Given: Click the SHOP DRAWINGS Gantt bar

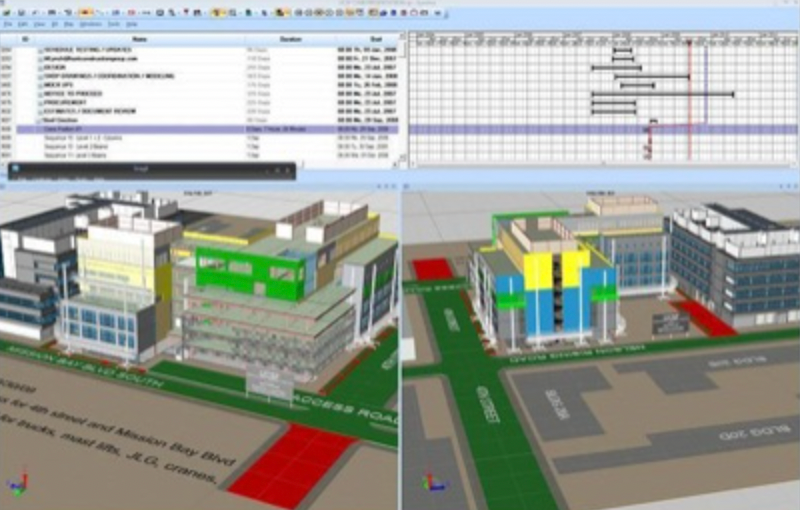Looking at the screenshot, I should point(652,77).
